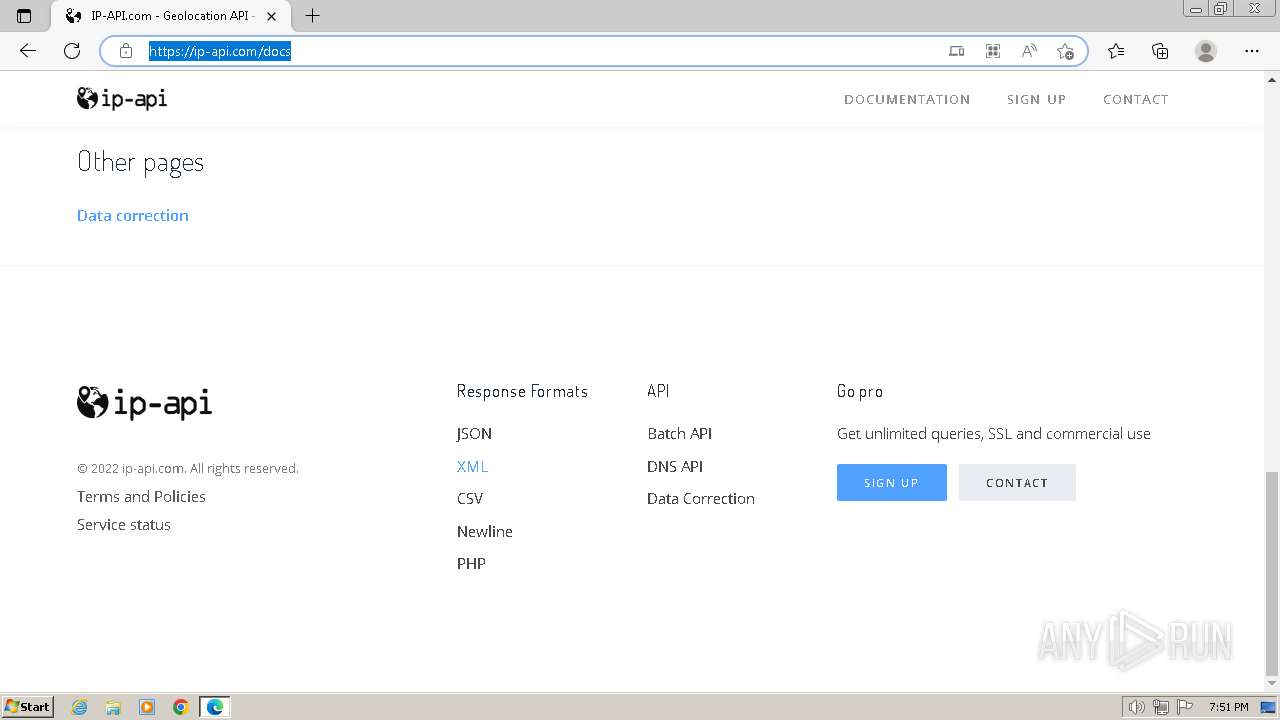Open SIGN UP nav item in header
Image resolution: width=1280 pixels, height=720 pixels.
(x=1036, y=99)
